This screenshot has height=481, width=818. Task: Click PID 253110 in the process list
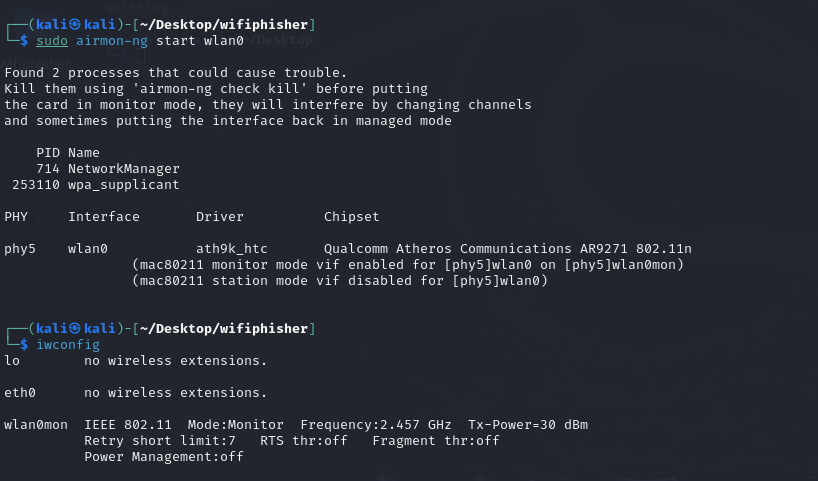pyautogui.click(x=36, y=185)
